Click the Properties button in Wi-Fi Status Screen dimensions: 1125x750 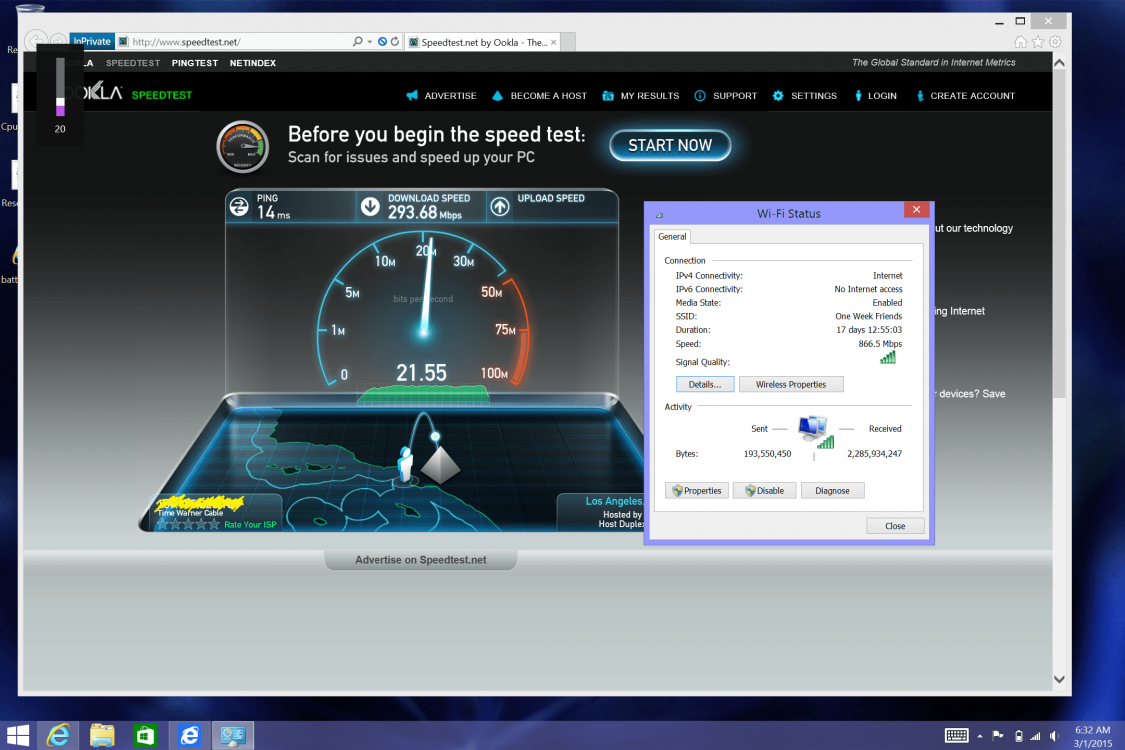697,491
